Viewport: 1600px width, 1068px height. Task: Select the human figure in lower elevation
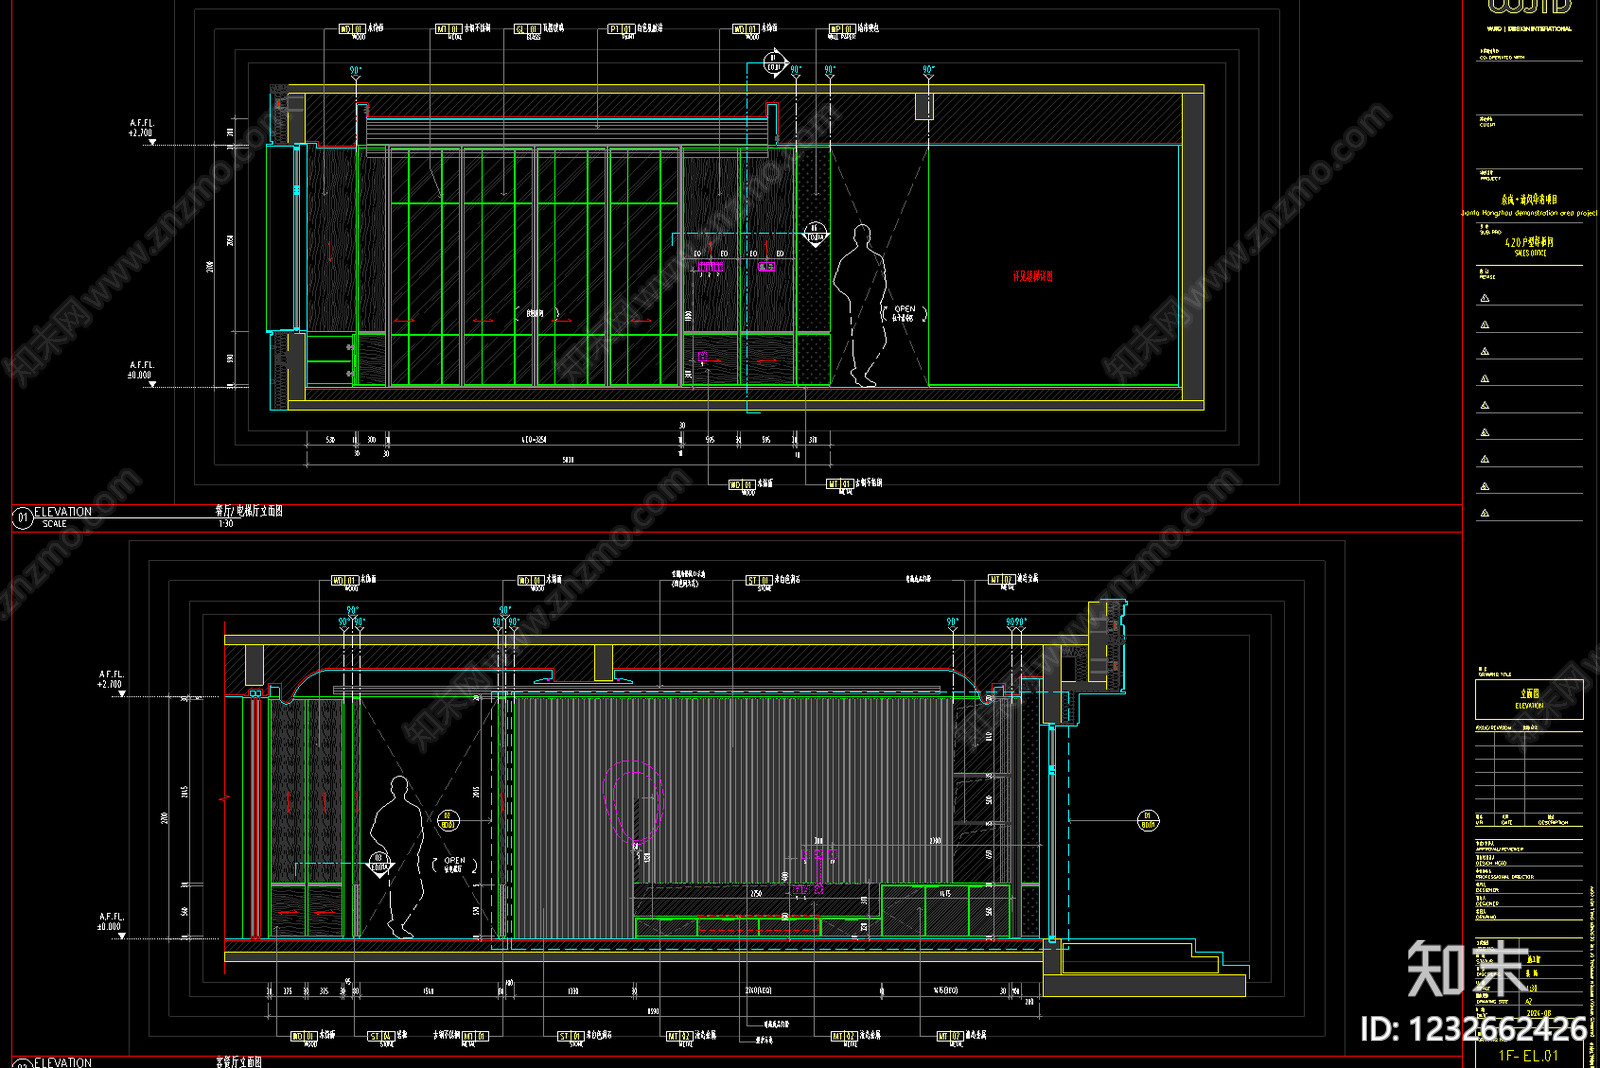click(x=397, y=857)
